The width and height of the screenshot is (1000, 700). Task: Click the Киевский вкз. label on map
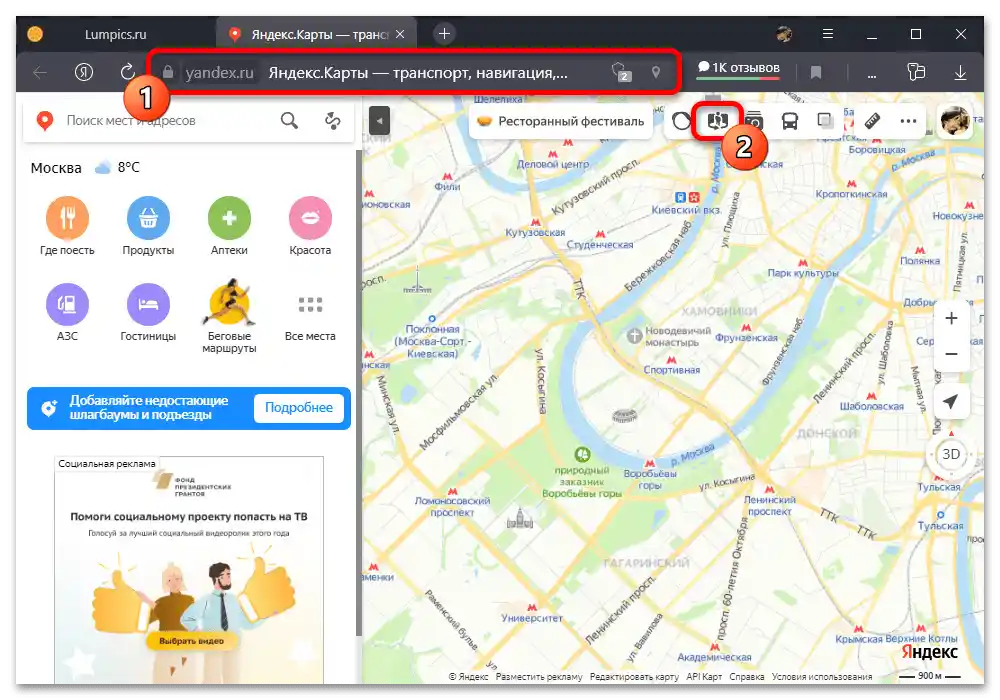pyautogui.click(x=686, y=210)
